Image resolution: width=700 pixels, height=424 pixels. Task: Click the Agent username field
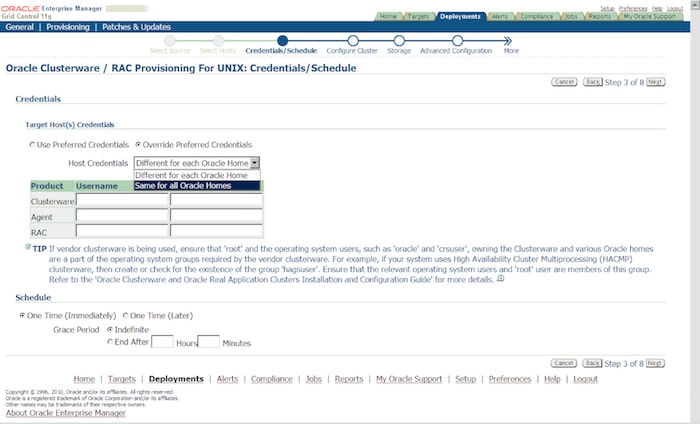(x=122, y=216)
